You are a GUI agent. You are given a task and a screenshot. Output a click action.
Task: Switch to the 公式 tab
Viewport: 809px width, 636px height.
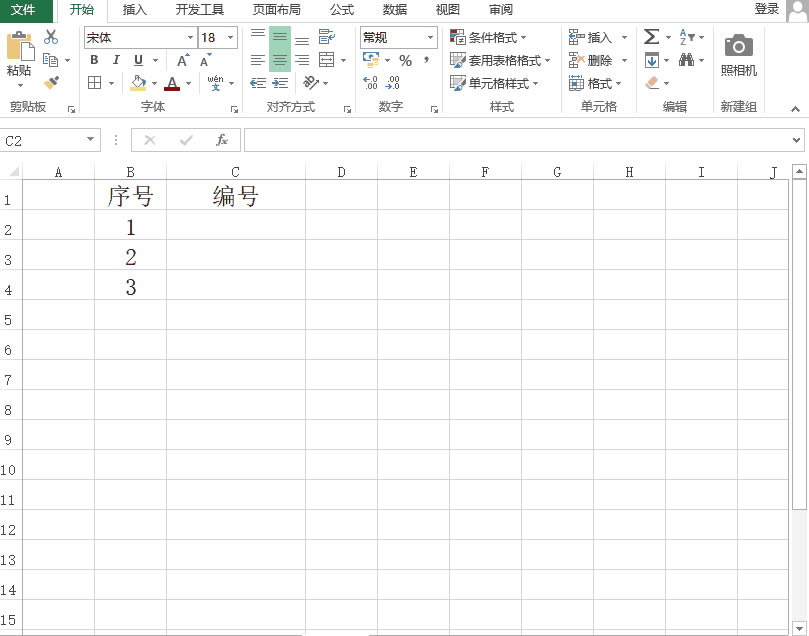342,10
